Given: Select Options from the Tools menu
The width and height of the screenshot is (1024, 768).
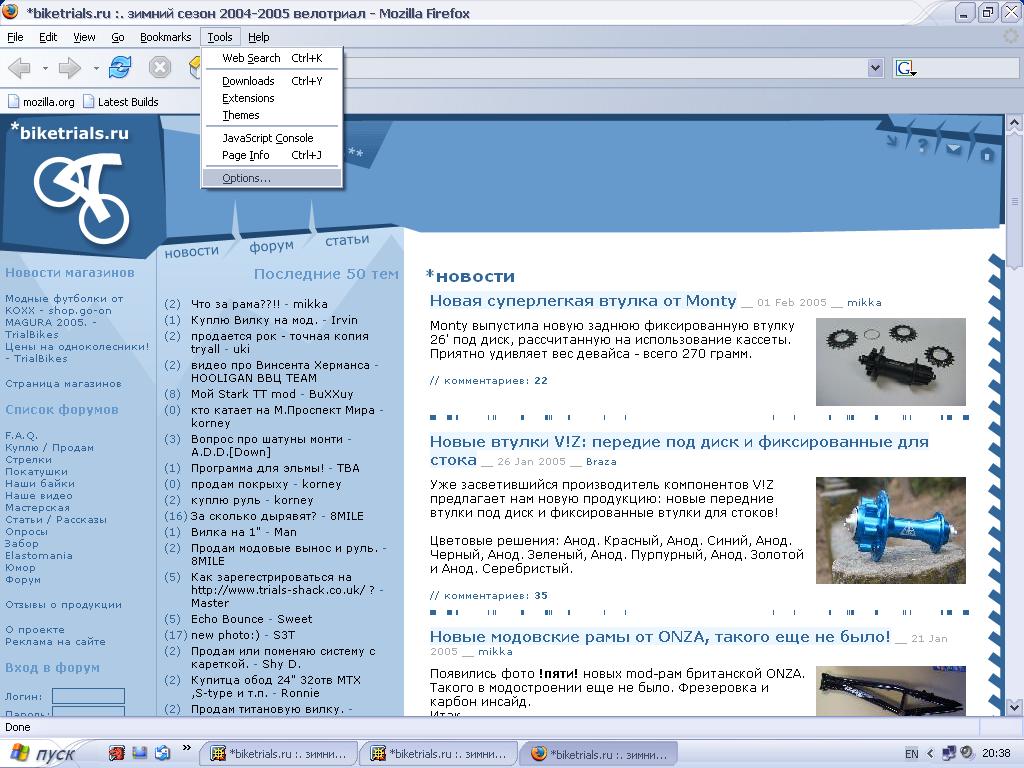Looking at the screenshot, I should 246,178.
